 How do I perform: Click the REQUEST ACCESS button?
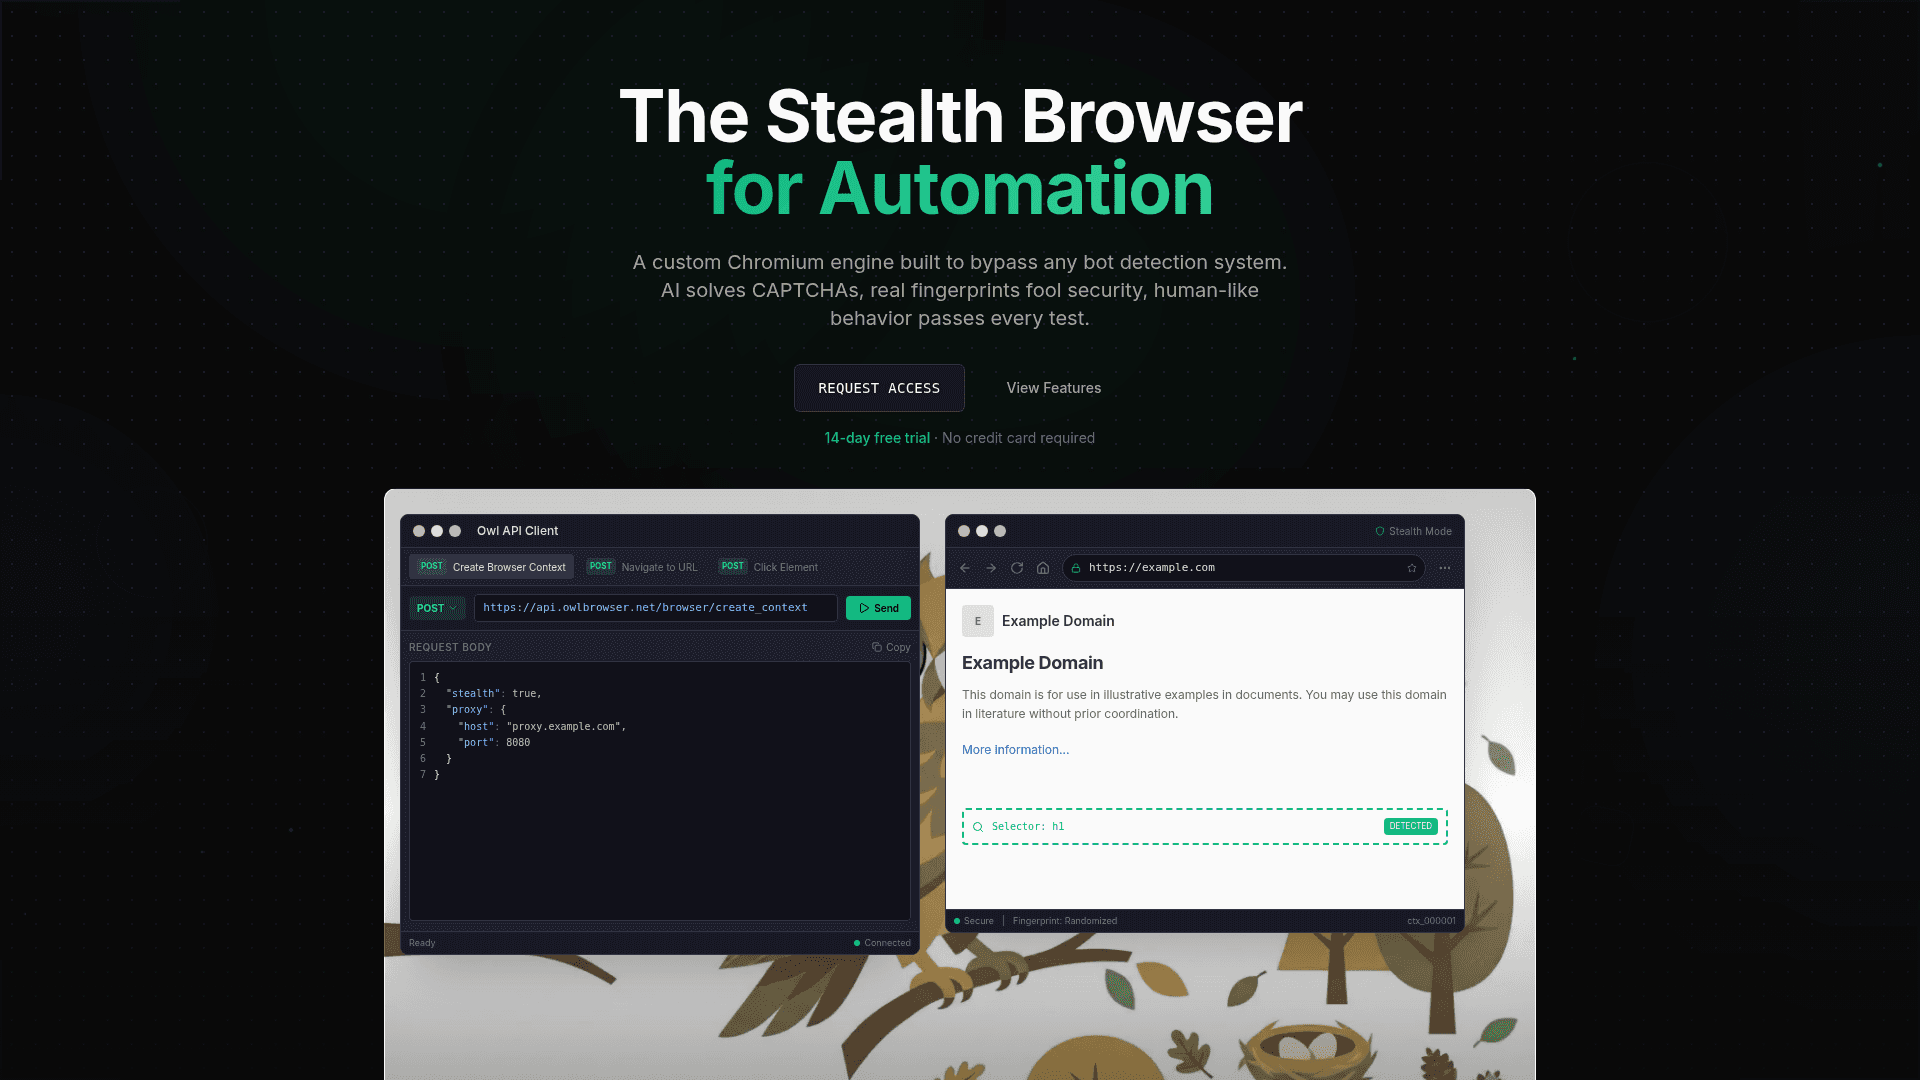[879, 388]
